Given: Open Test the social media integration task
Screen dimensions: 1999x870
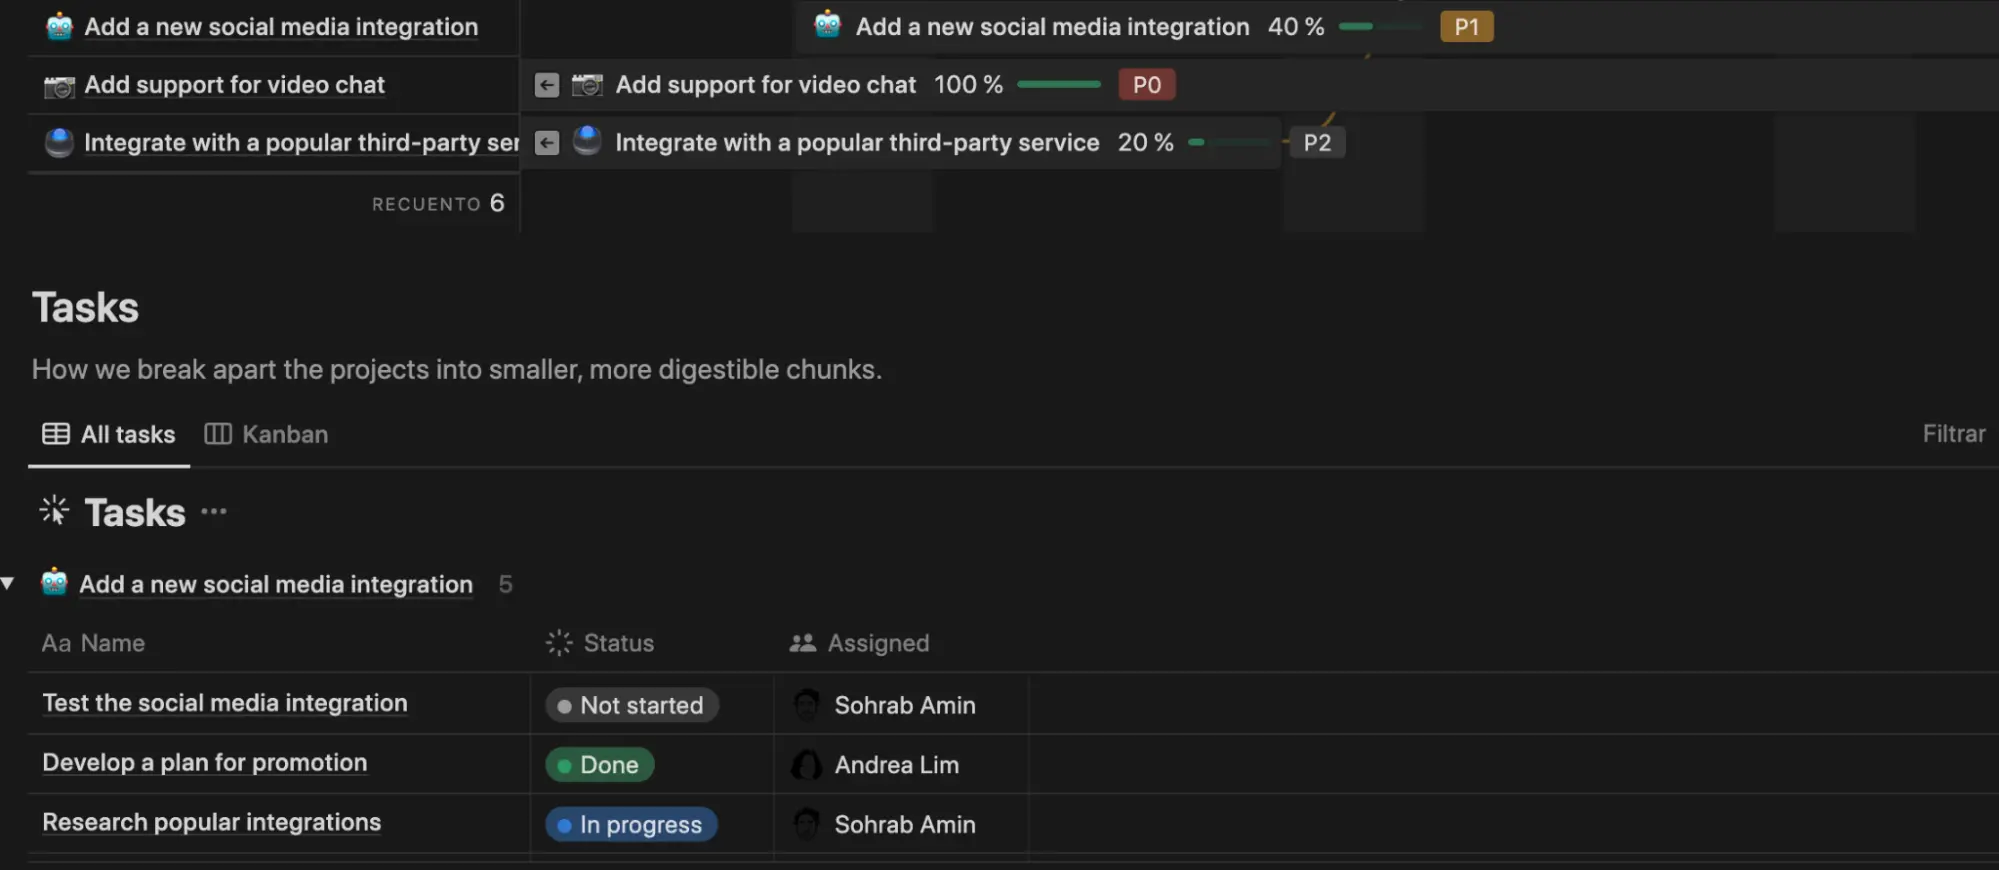Looking at the screenshot, I should tap(225, 704).
